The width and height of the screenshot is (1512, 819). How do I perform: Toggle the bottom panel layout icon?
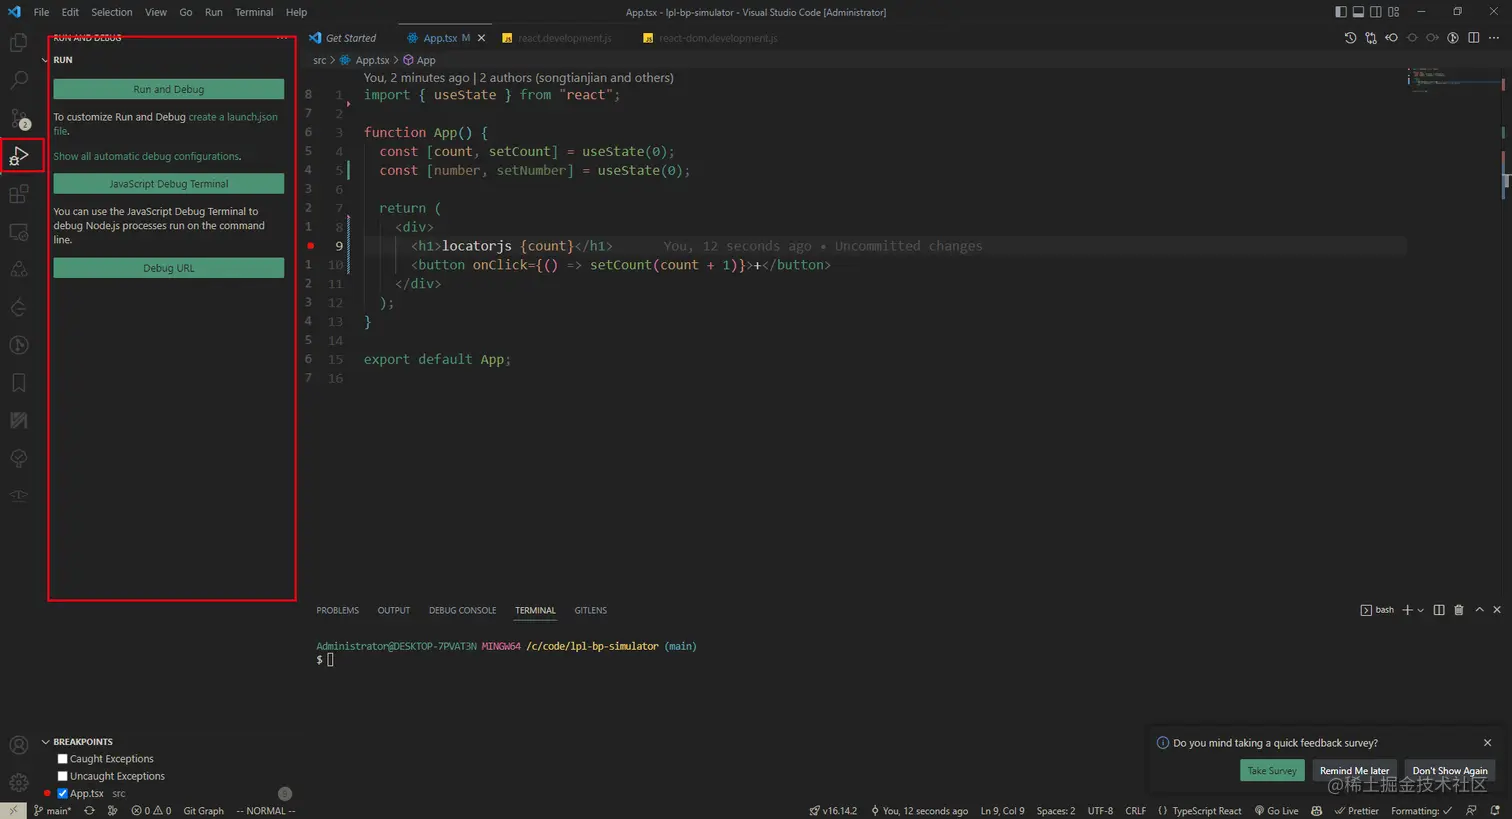[1358, 12]
